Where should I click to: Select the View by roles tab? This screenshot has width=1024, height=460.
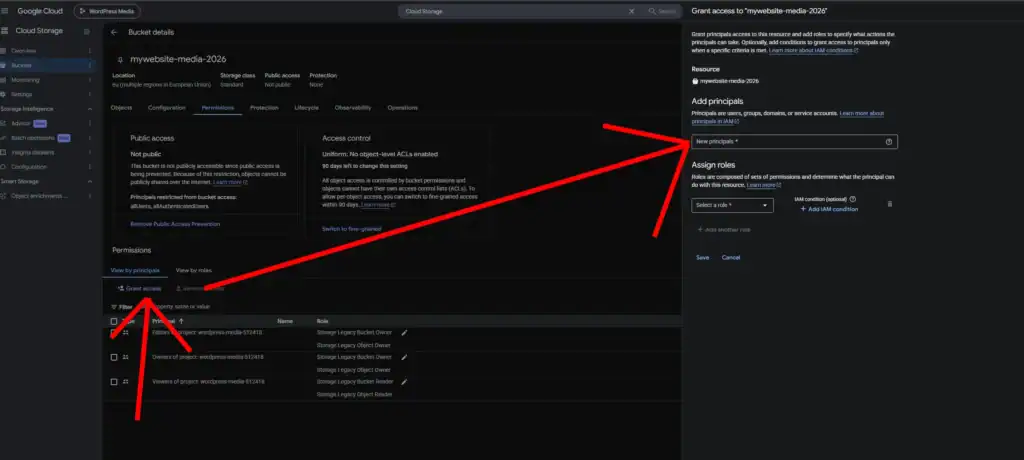pos(194,270)
